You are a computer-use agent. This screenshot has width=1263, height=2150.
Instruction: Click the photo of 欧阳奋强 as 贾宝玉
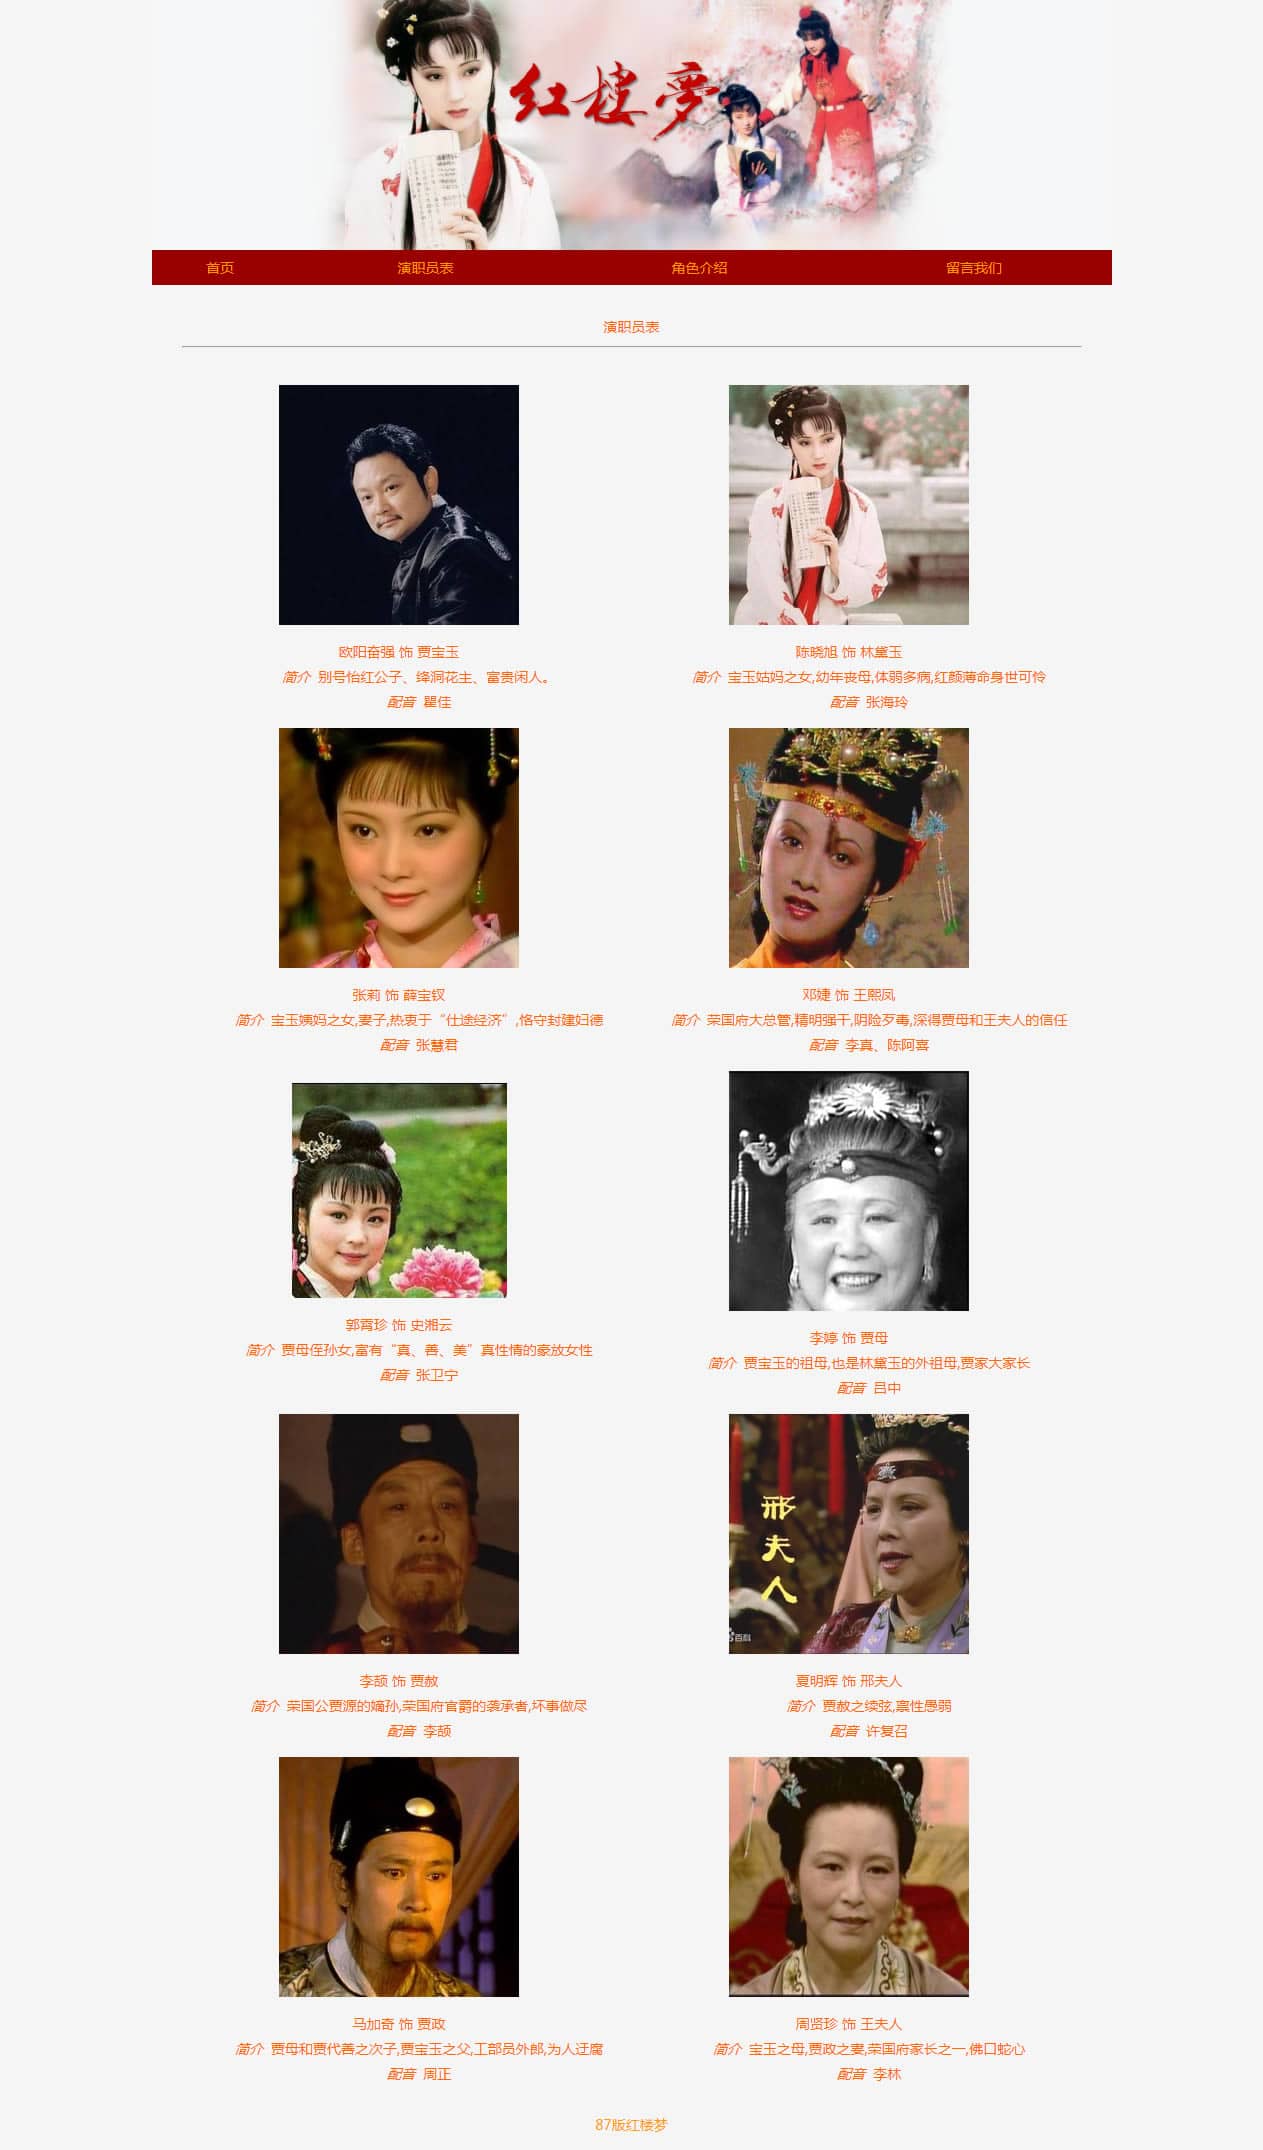coord(399,505)
